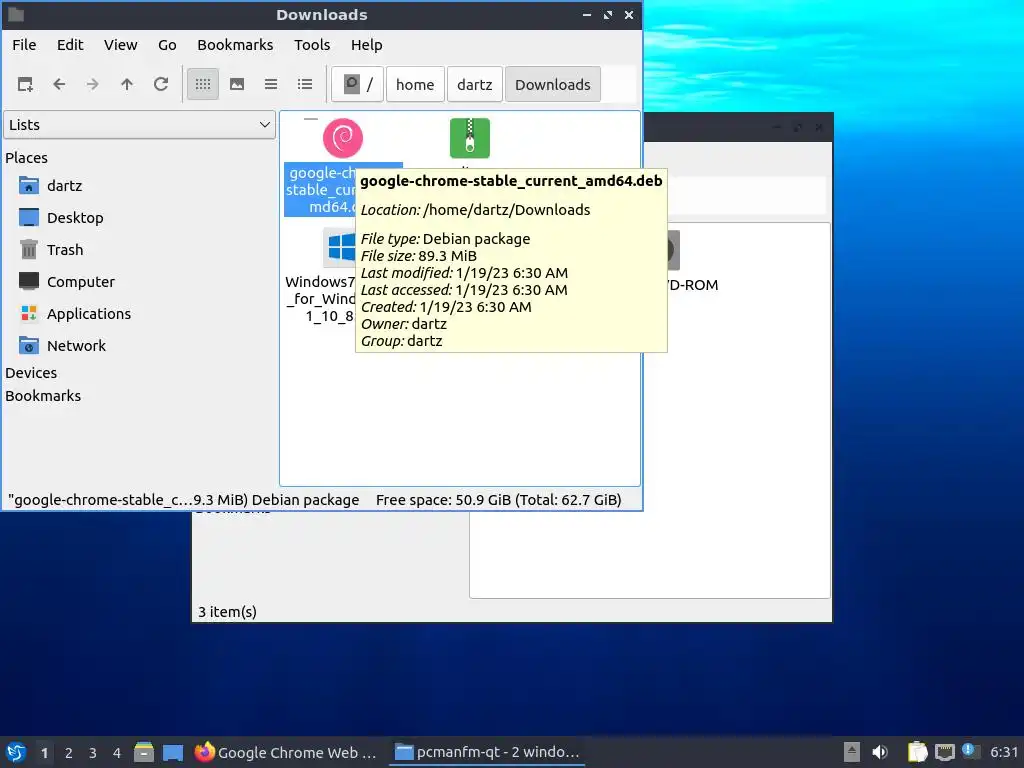Image resolution: width=1024 pixels, height=768 pixels.
Task: Click '3 item(s)' in the background window
Action: click(227, 612)
